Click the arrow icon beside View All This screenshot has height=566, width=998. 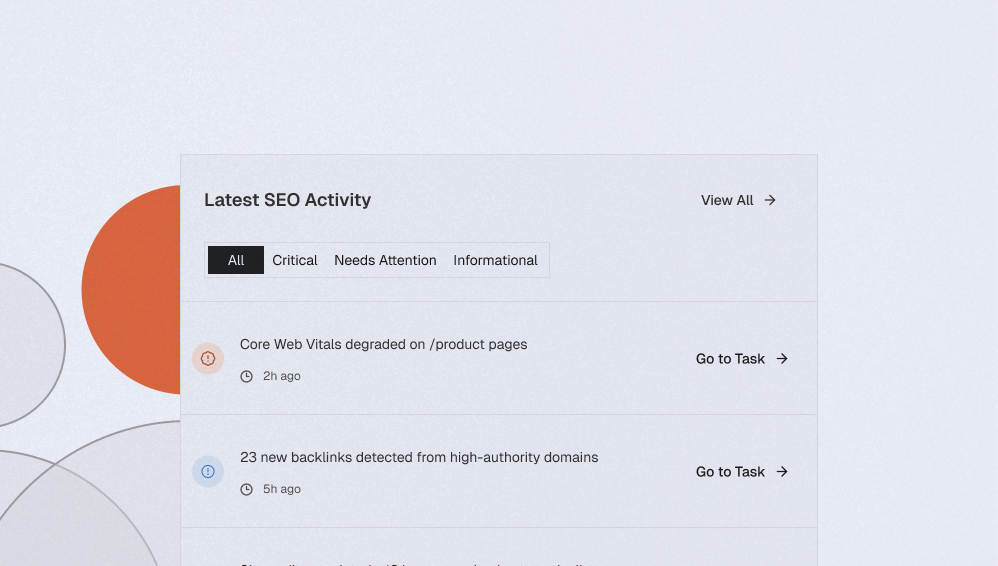pyautogui.click(x=770, y=200)
